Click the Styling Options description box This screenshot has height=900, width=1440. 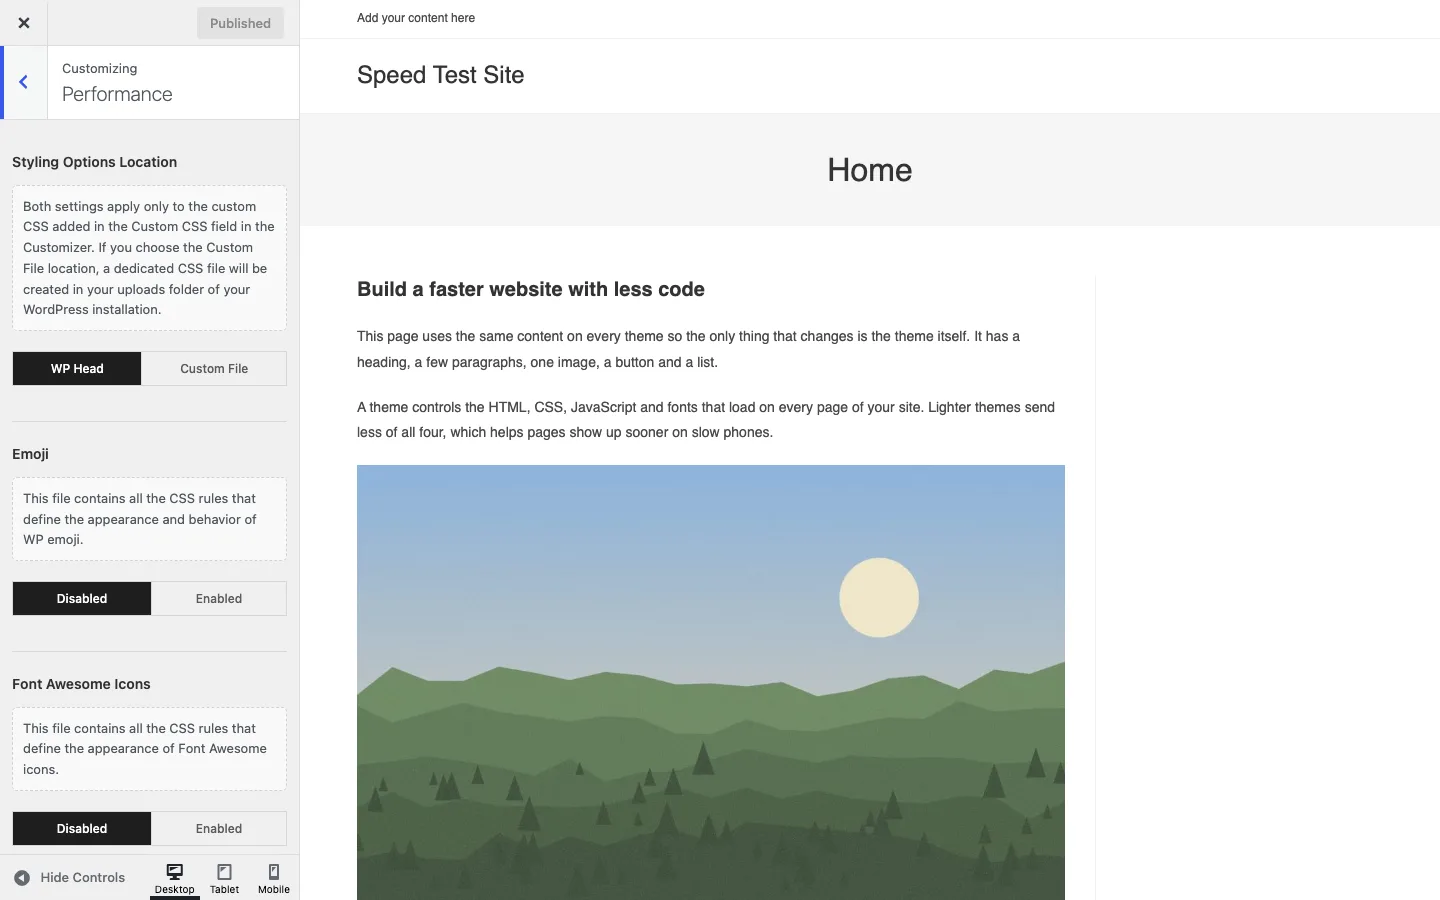click(x=149, y=258)
